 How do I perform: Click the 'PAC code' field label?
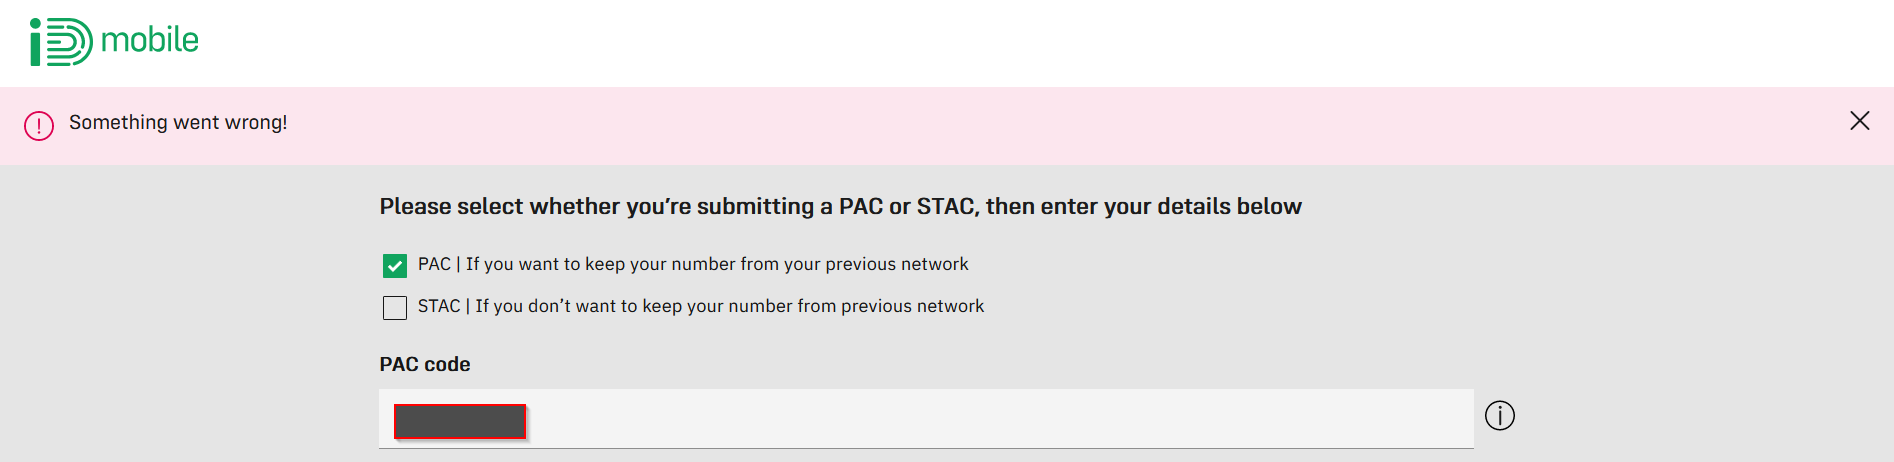[x=425, y=364]
